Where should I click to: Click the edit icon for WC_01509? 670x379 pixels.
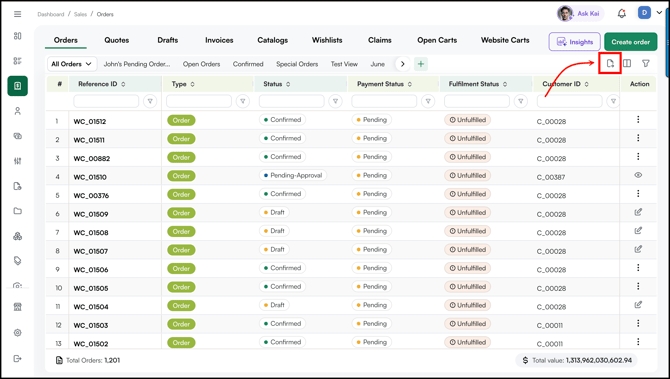638,212
